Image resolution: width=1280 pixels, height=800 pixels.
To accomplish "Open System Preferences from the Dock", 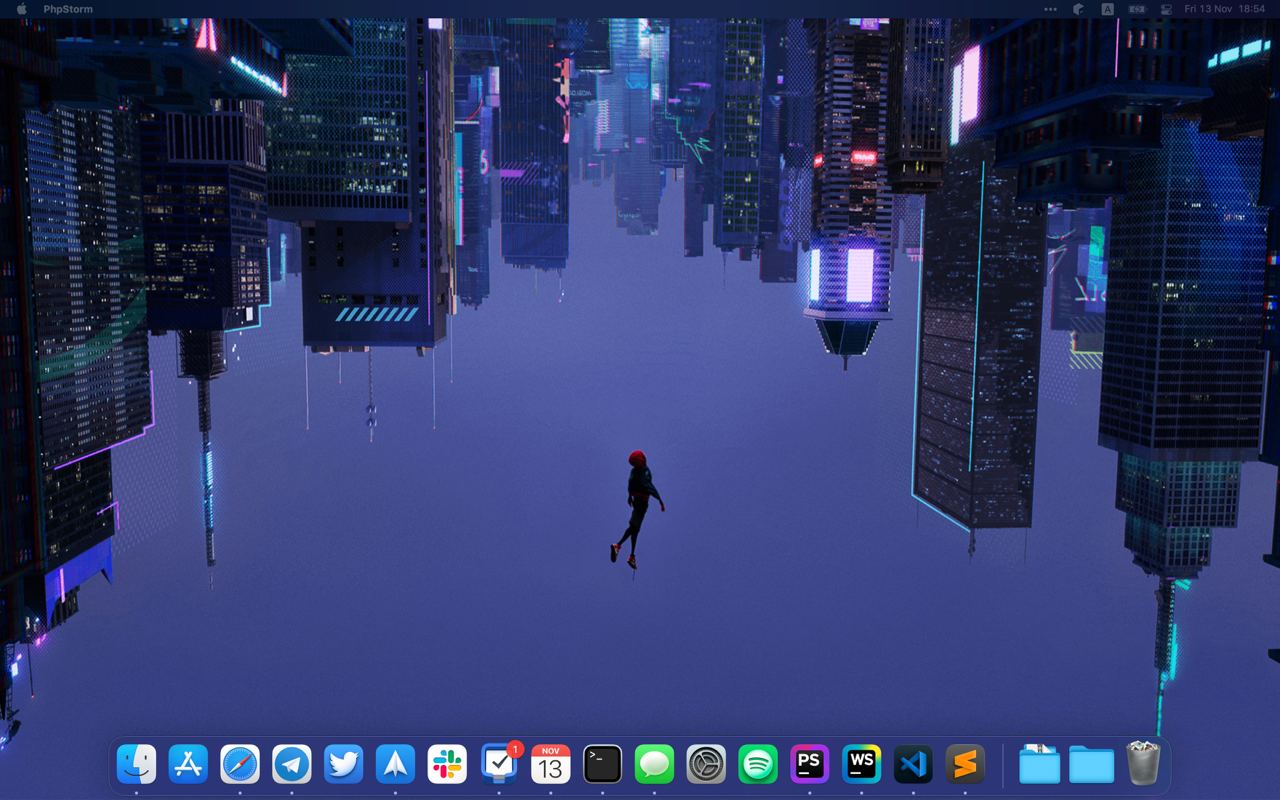I will pos(706,765).
